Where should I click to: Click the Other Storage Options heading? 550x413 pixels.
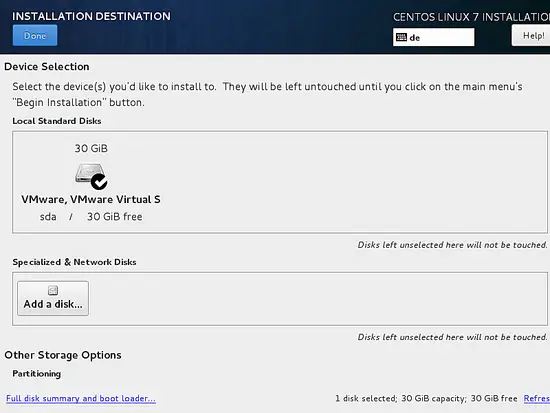(63, 355)
